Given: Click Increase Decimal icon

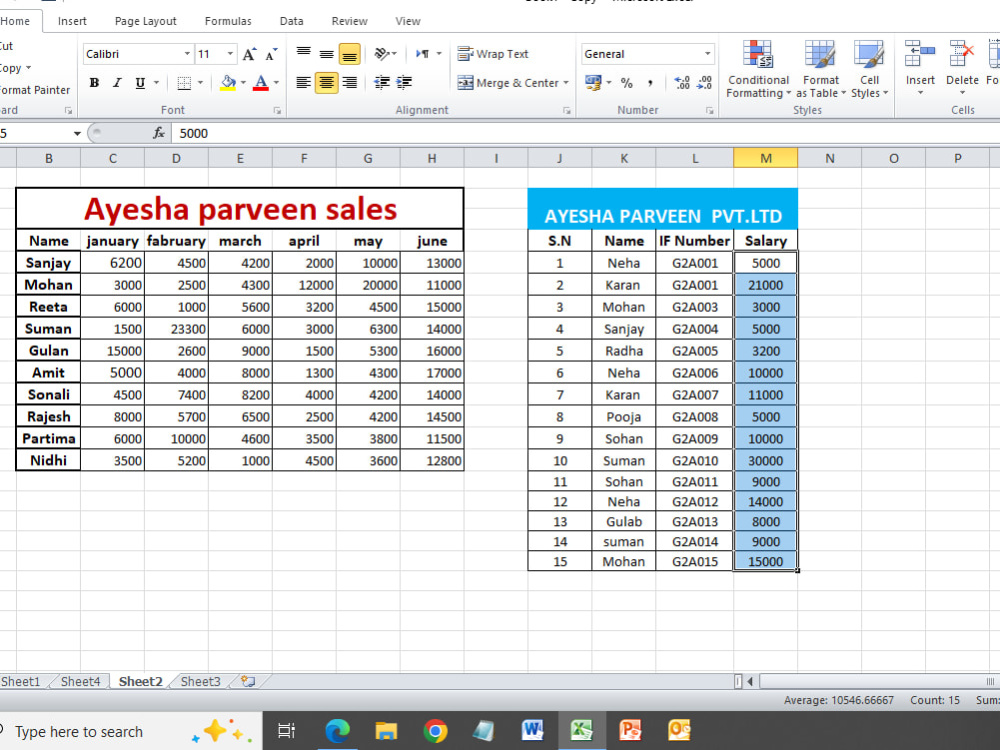Looking at the screenshot, I should (x=682, y=83).
